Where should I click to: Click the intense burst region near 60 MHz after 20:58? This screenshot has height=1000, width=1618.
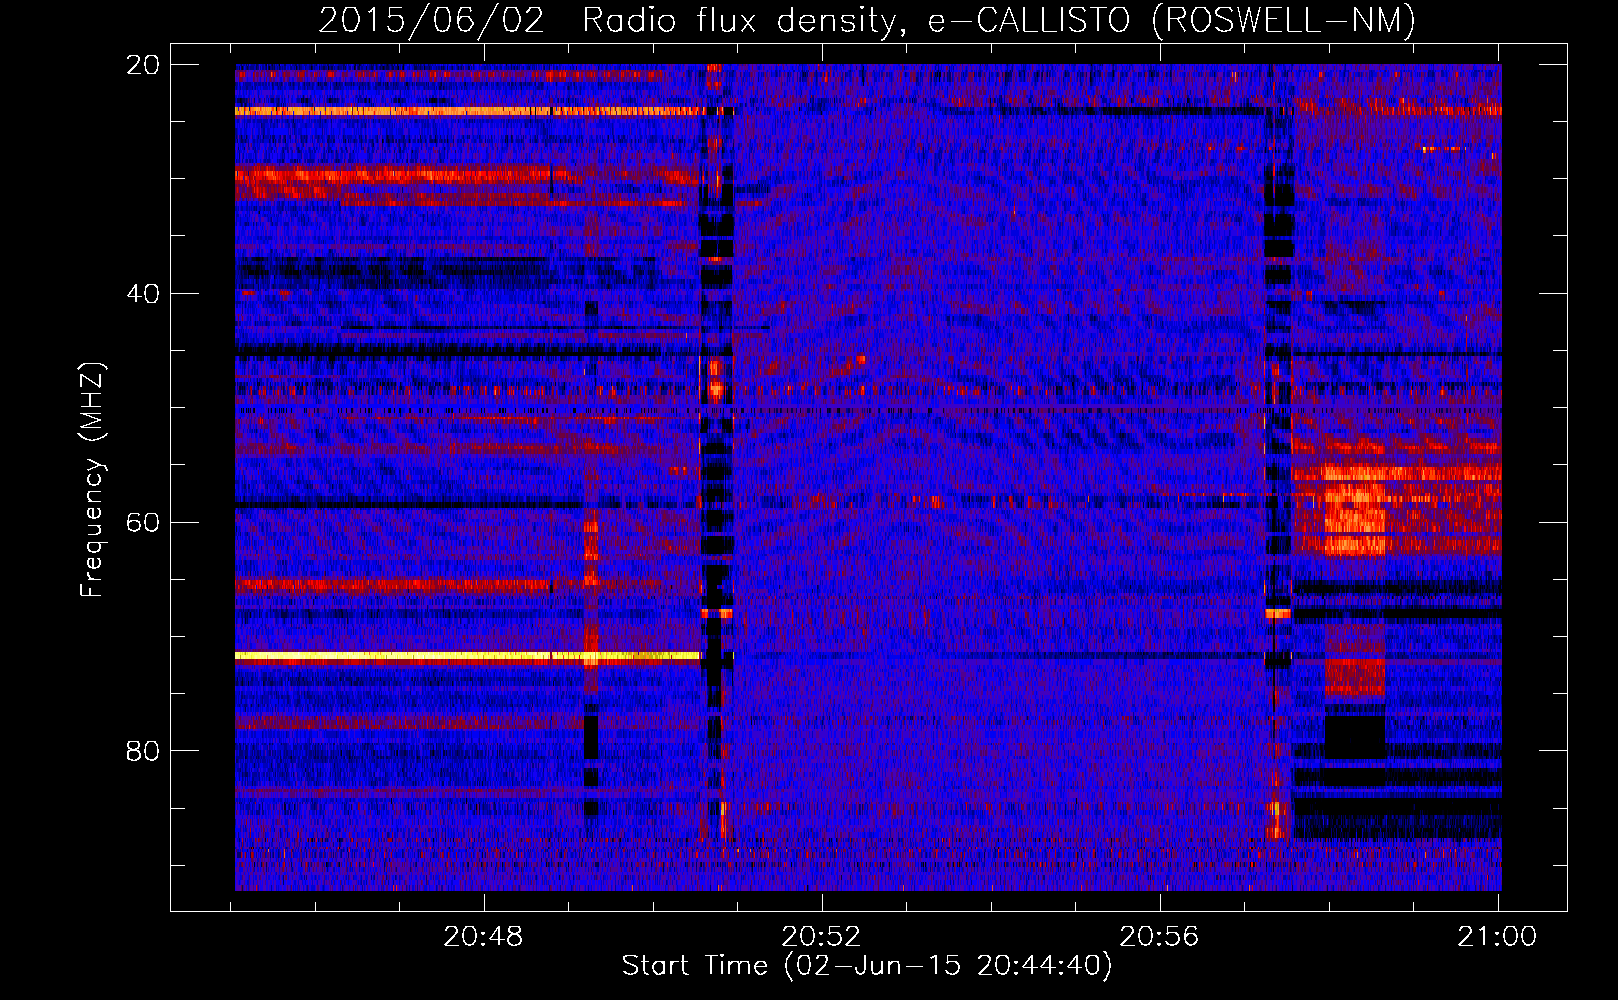coord(1355,510)
